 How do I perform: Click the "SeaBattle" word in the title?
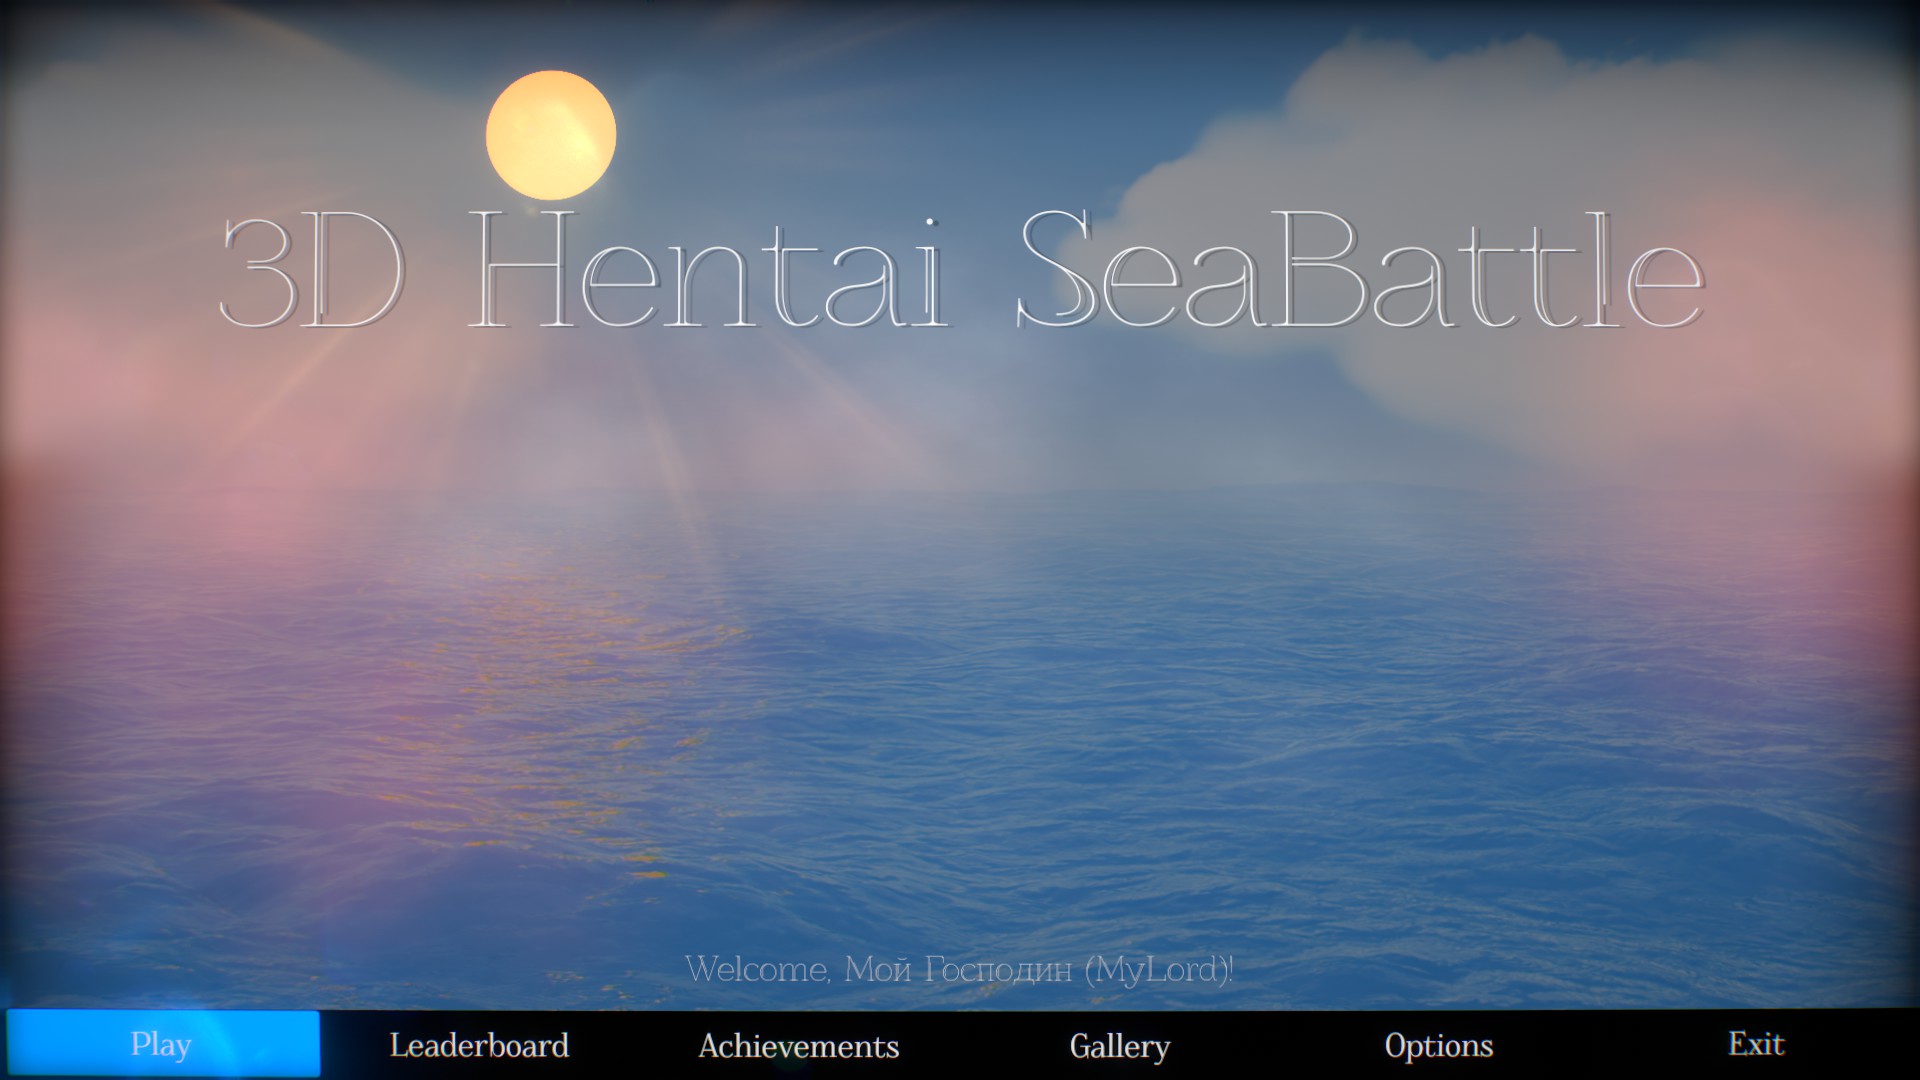tap(1360, 270)
